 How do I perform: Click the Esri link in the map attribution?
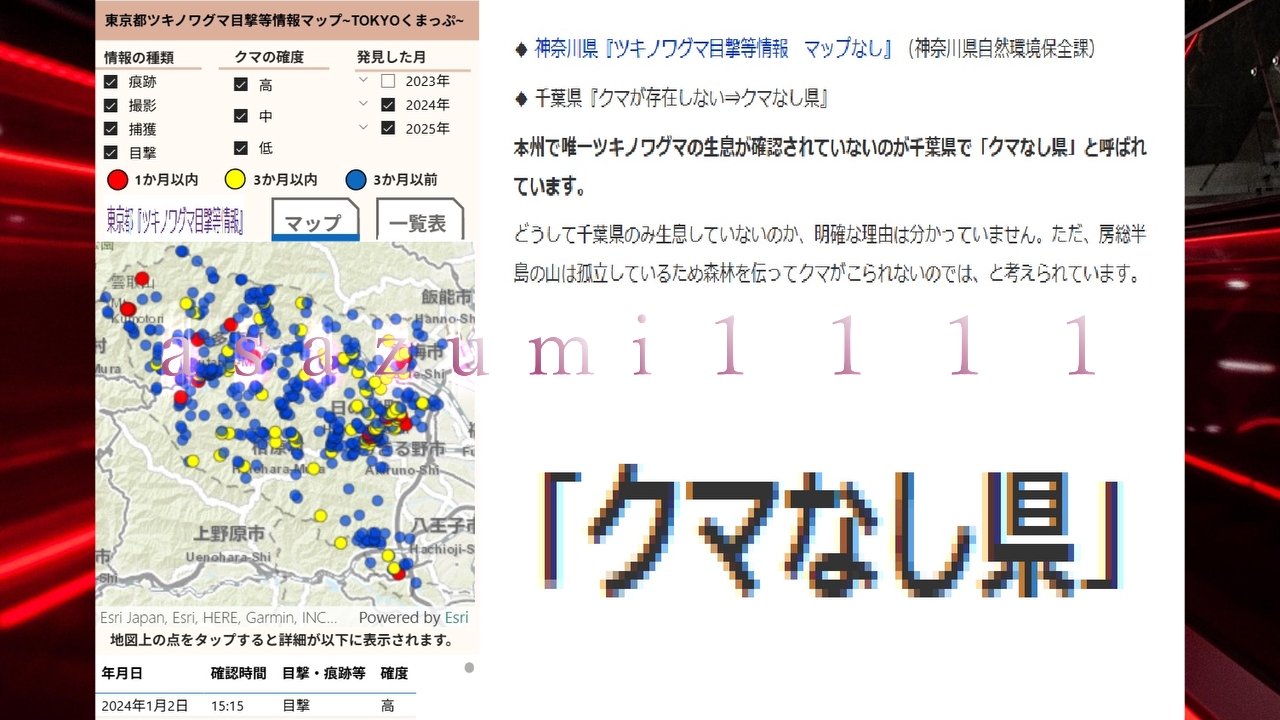(x=456, y=618)
